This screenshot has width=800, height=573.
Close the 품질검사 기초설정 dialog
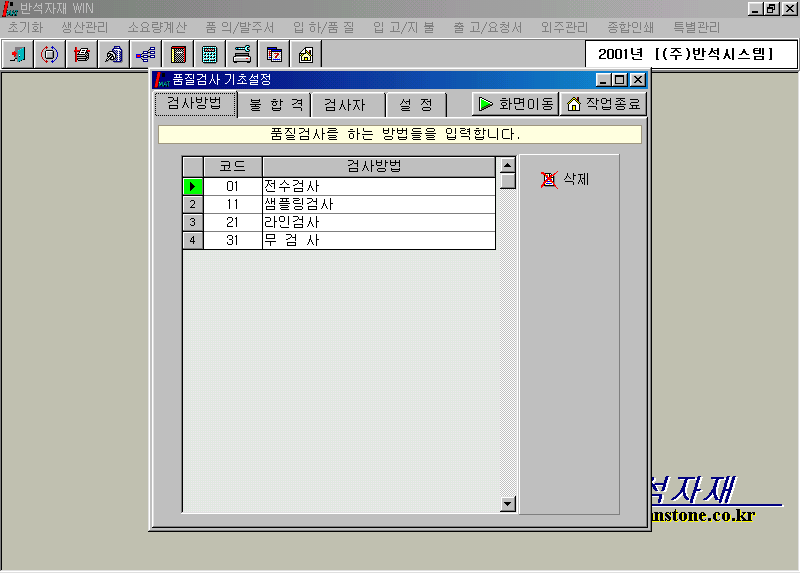638,80
